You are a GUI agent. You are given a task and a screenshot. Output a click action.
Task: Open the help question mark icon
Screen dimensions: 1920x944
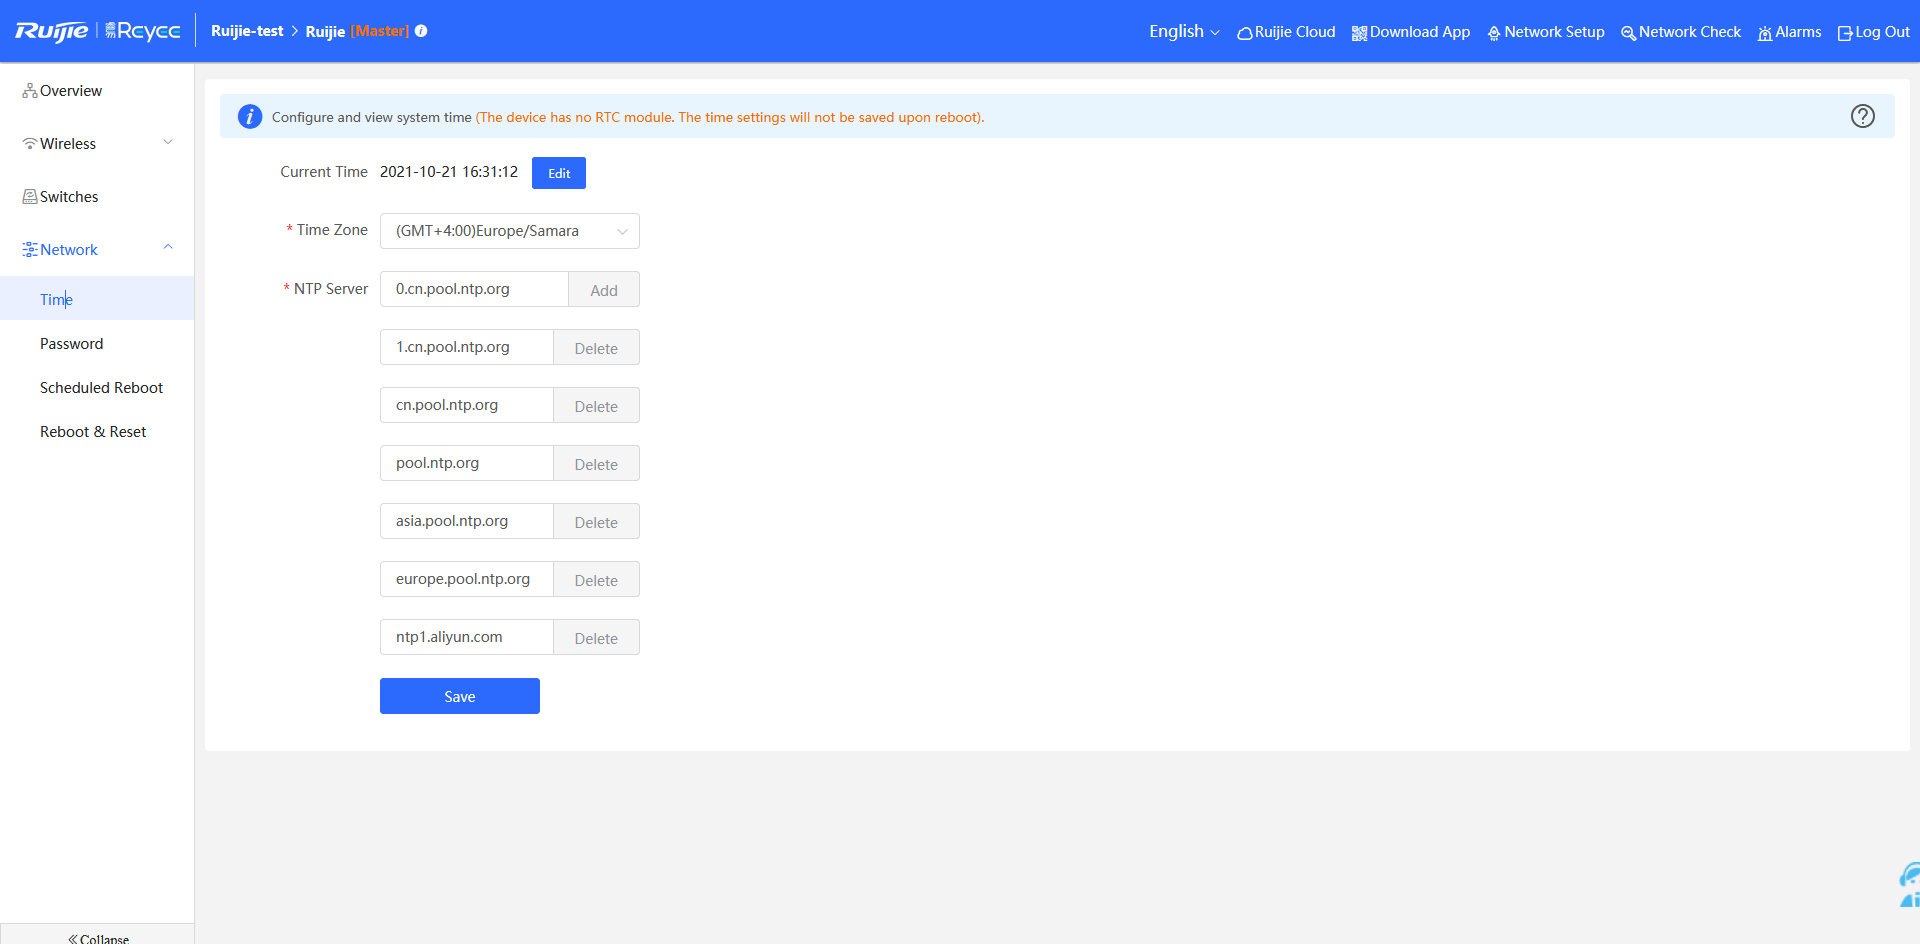[x=1862, y=116]
